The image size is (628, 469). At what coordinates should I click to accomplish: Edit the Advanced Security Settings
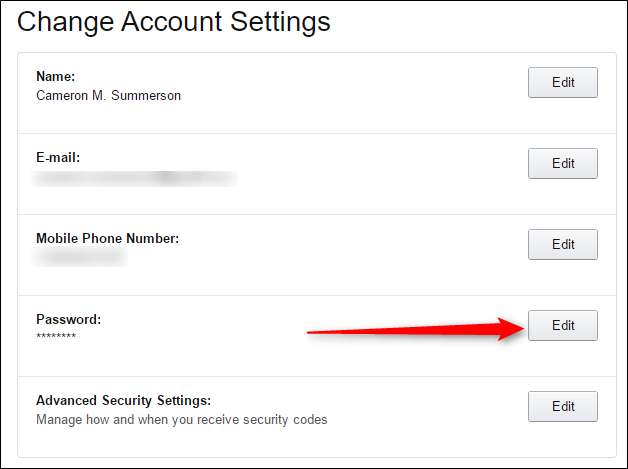point(563,406)
